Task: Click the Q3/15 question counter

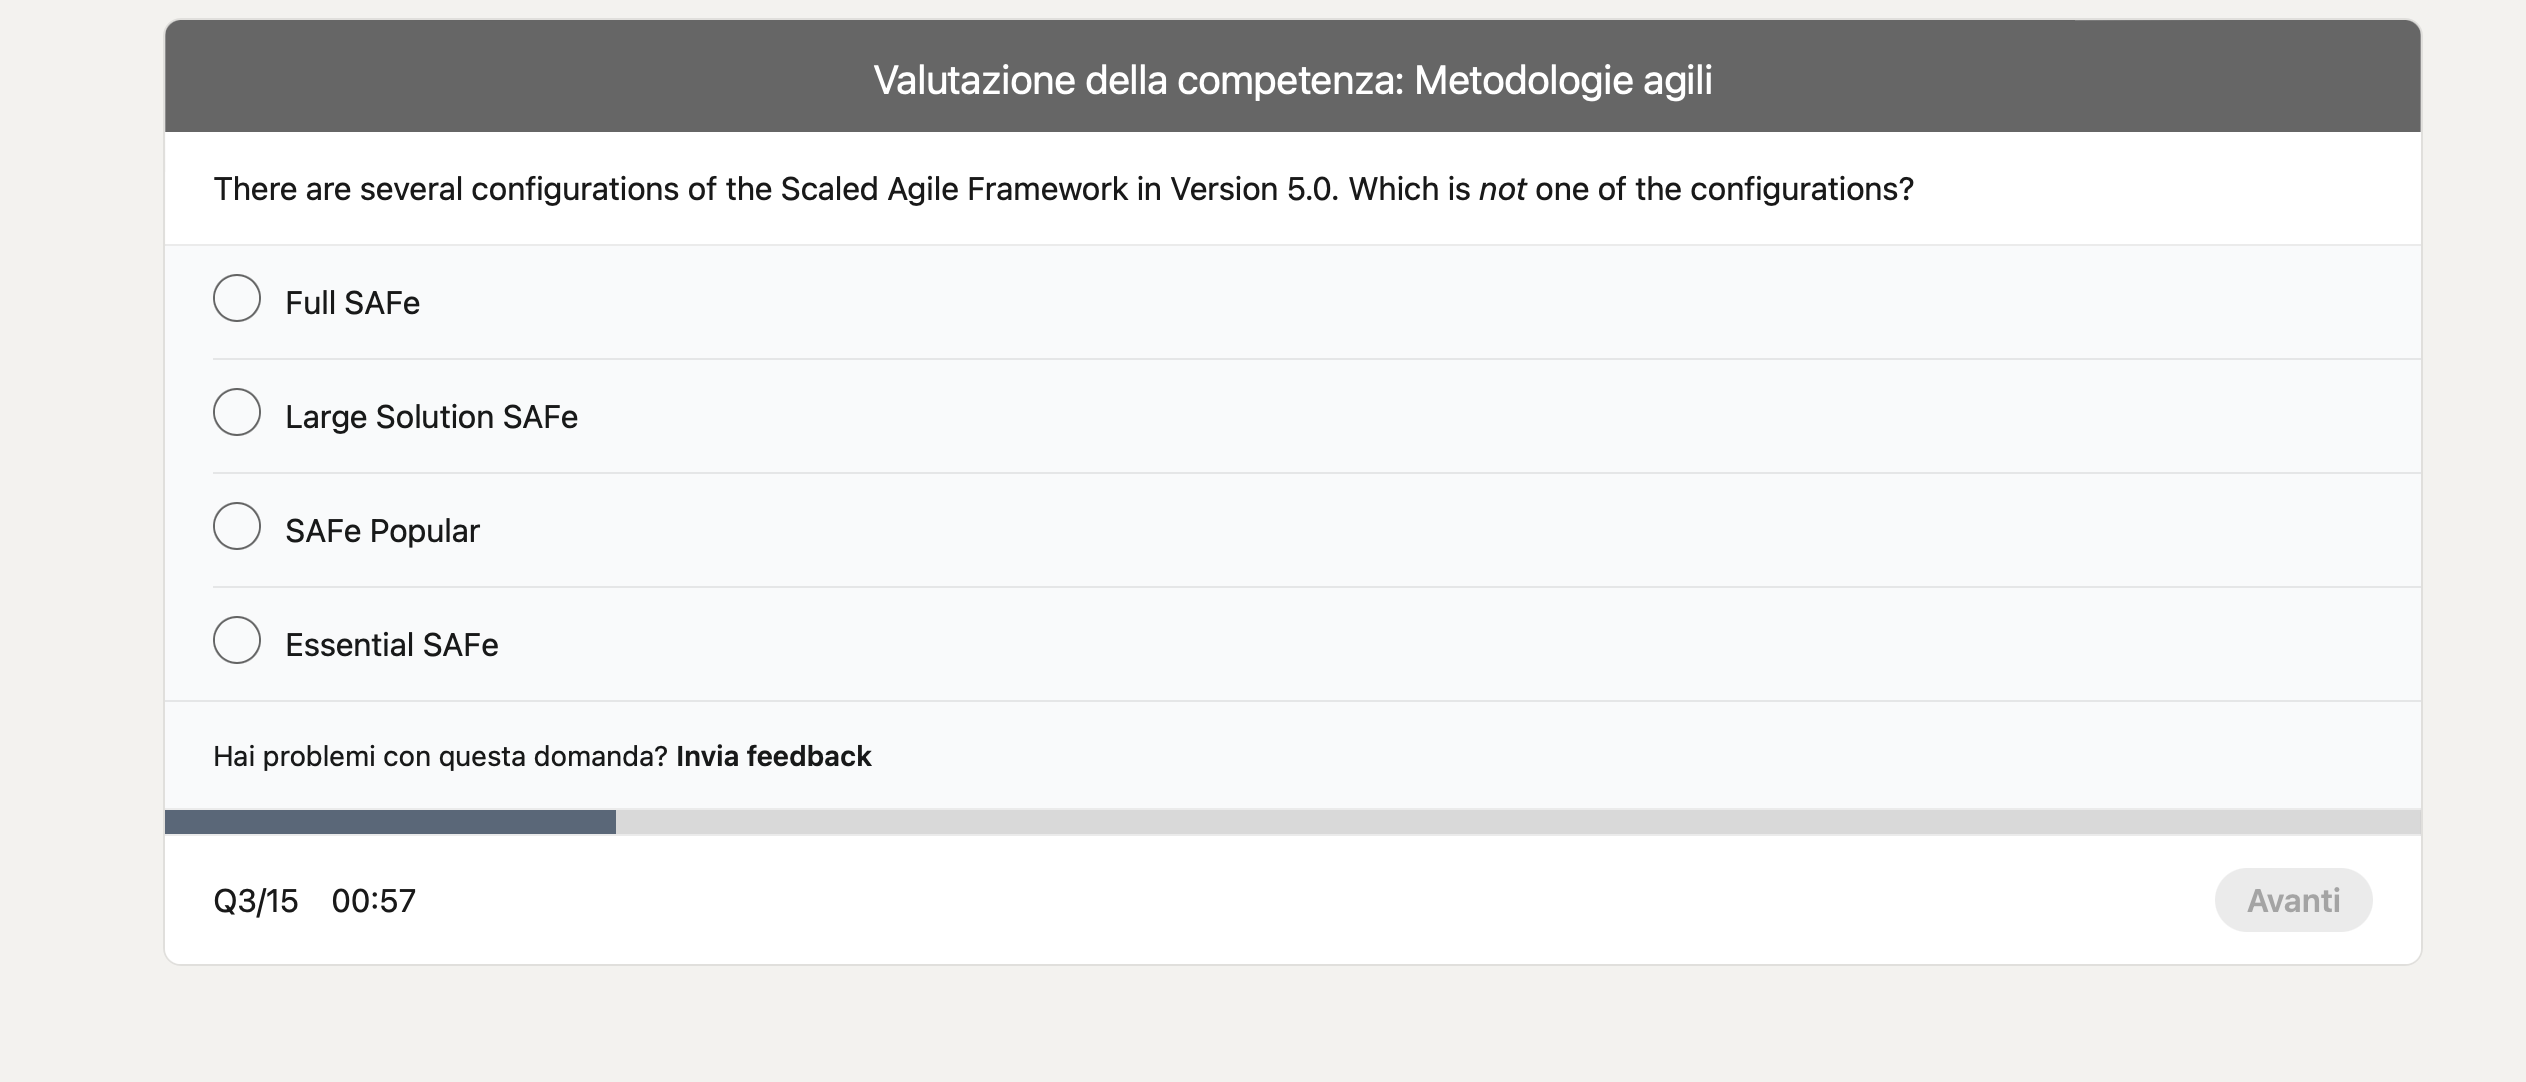Action: [x=254, y=900]
